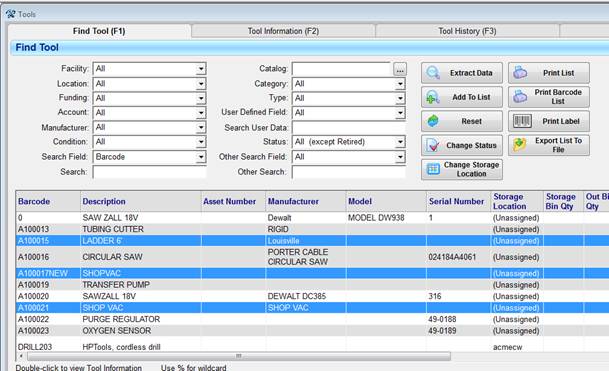This screenshot has height=371, width=609.
Task: Switch to the Tool History (F3) tab
Action: (x=467, y=31)
